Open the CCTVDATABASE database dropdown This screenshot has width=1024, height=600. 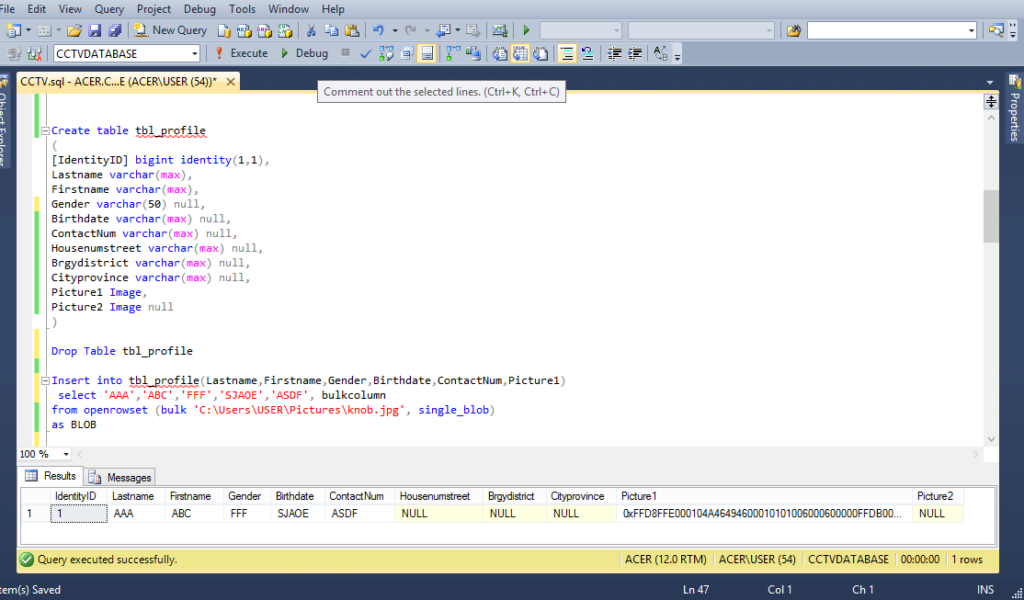click(x=195, y=53)
